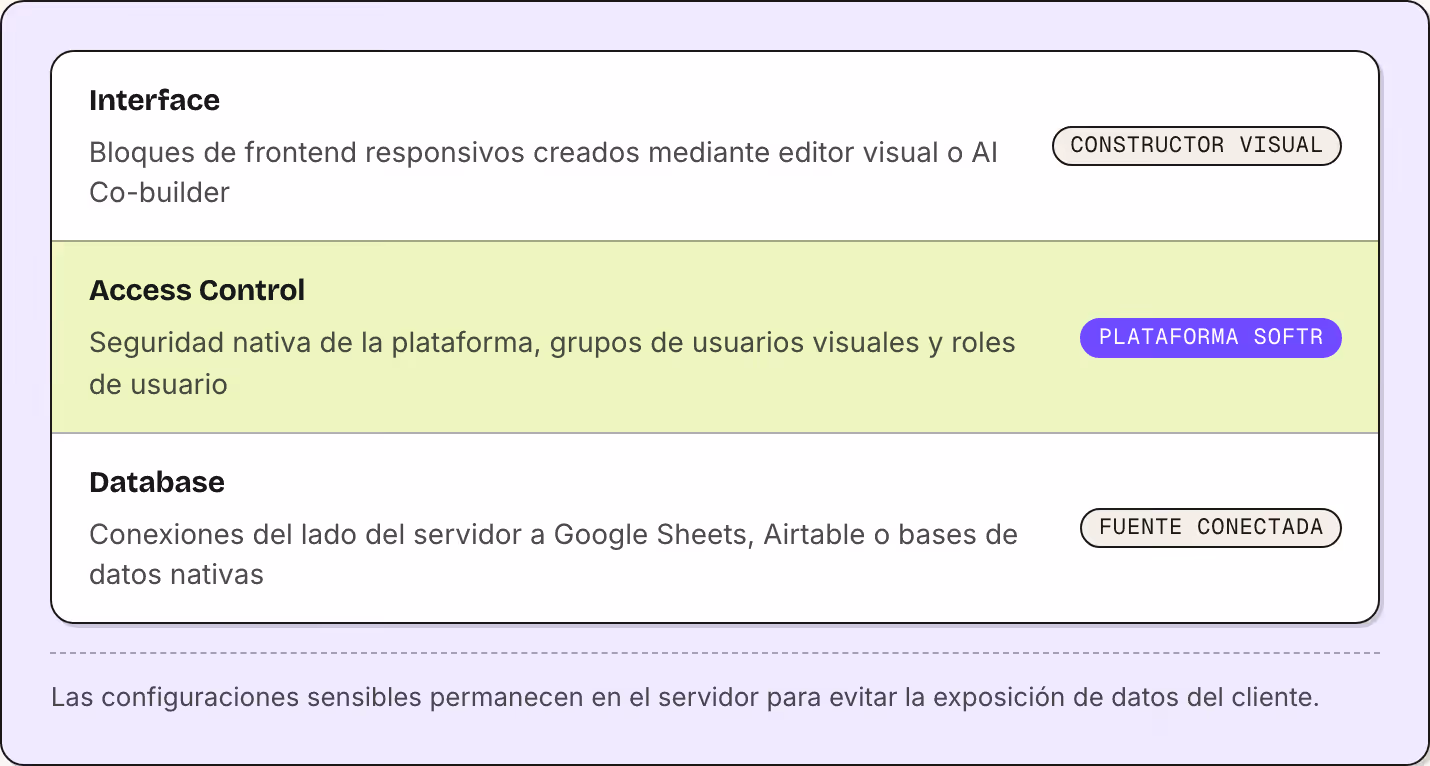
Task: Click the description starting 'Seguridad nativa de la plataforma'
Action: [552, 363]
